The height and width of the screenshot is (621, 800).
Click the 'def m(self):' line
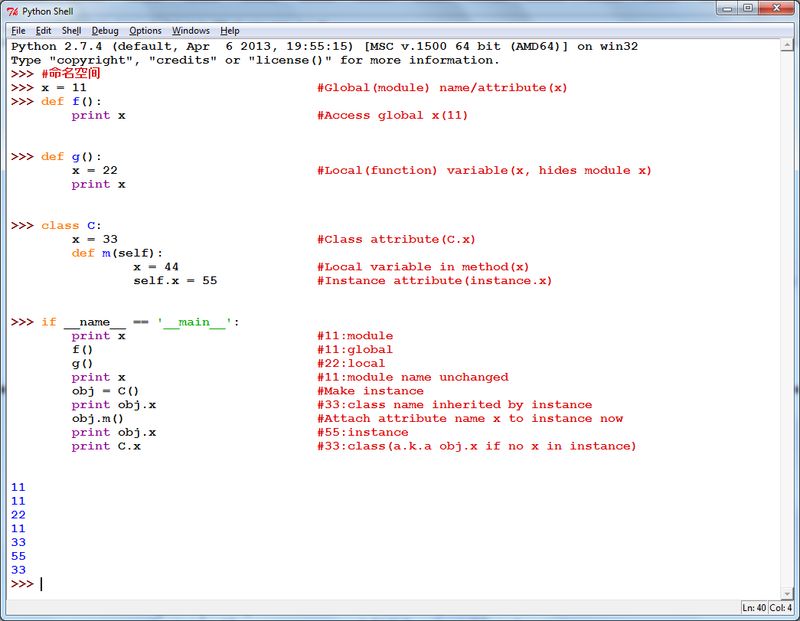[117, 253]
